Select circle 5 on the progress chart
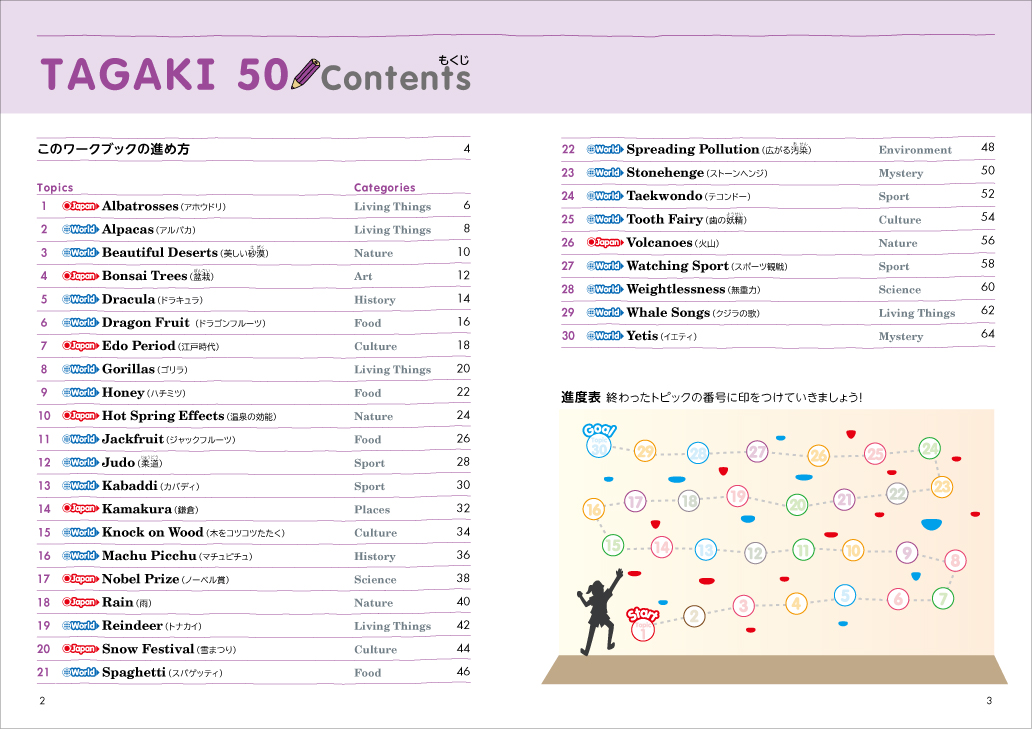Viewport: 1032px width, 729px height. tap(845, 595)
